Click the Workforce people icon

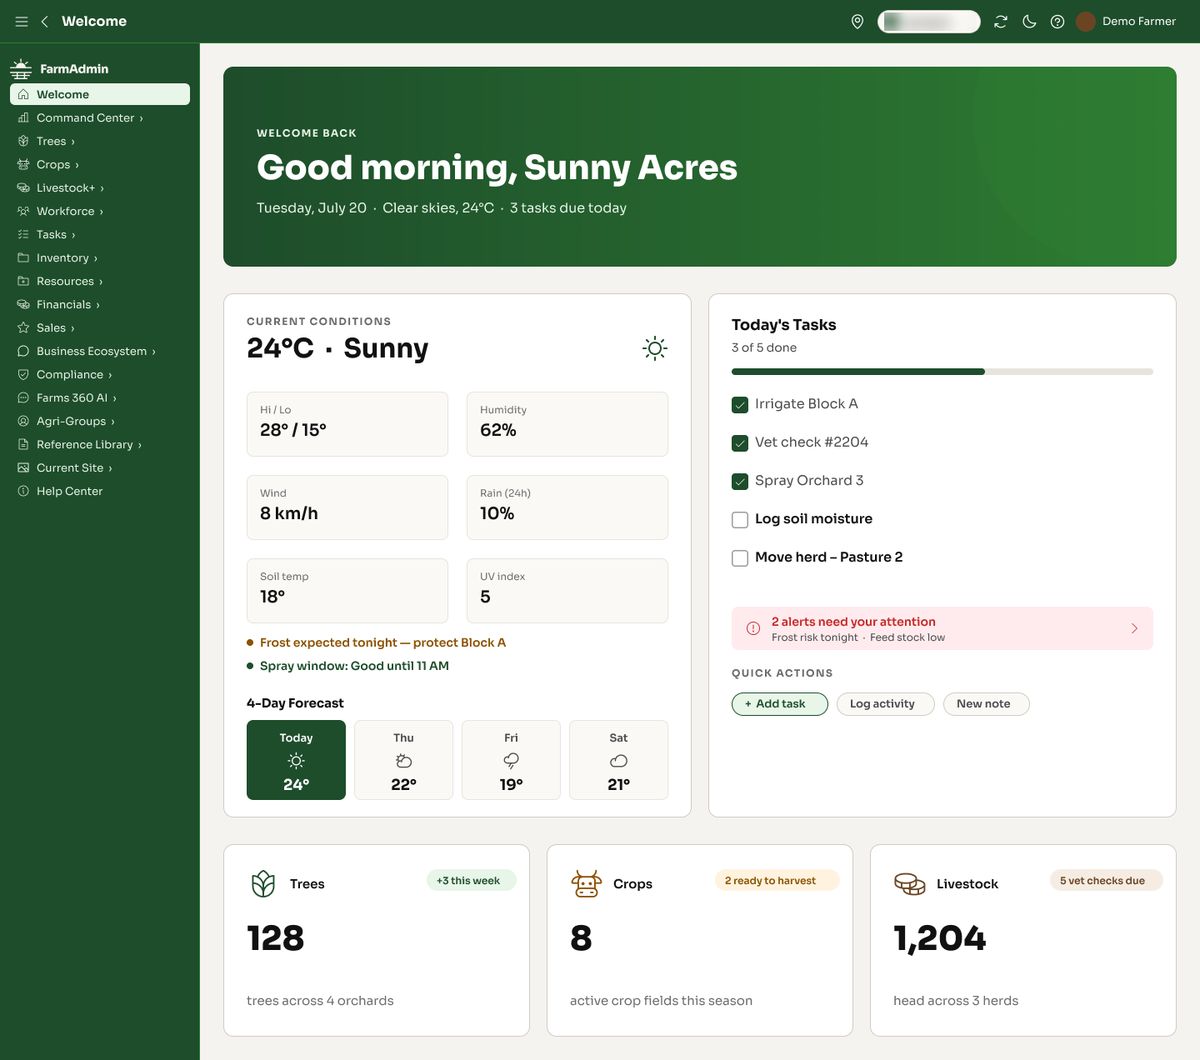pos(23,211)
